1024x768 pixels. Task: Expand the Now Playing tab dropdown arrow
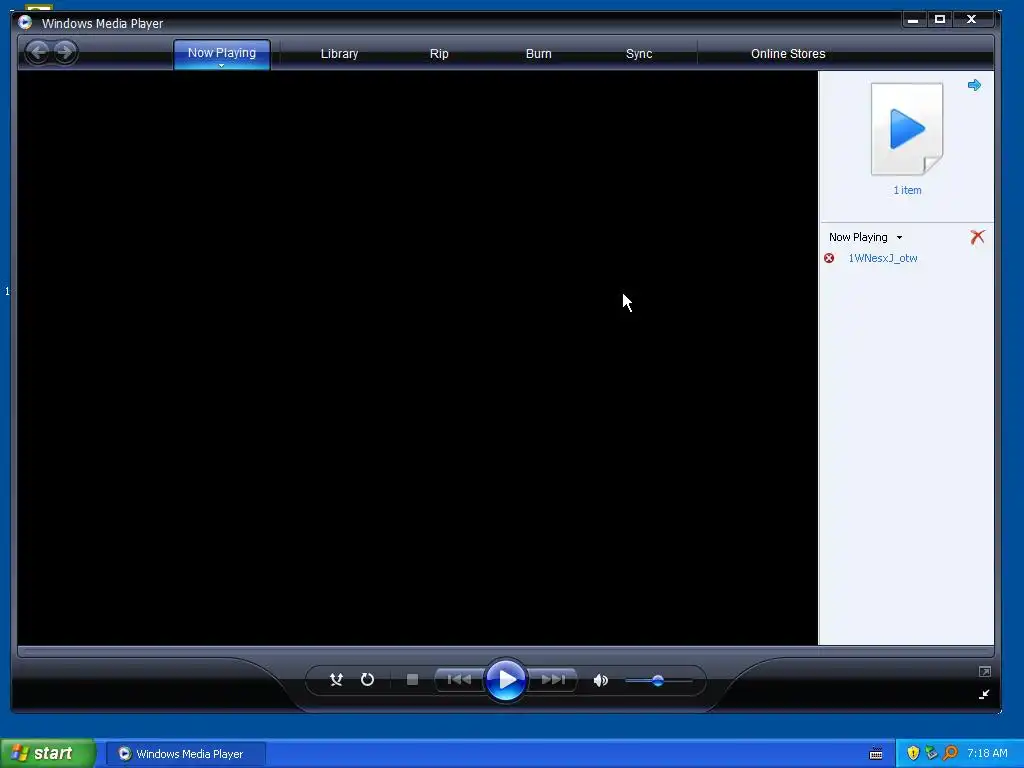tap(221, 65)
